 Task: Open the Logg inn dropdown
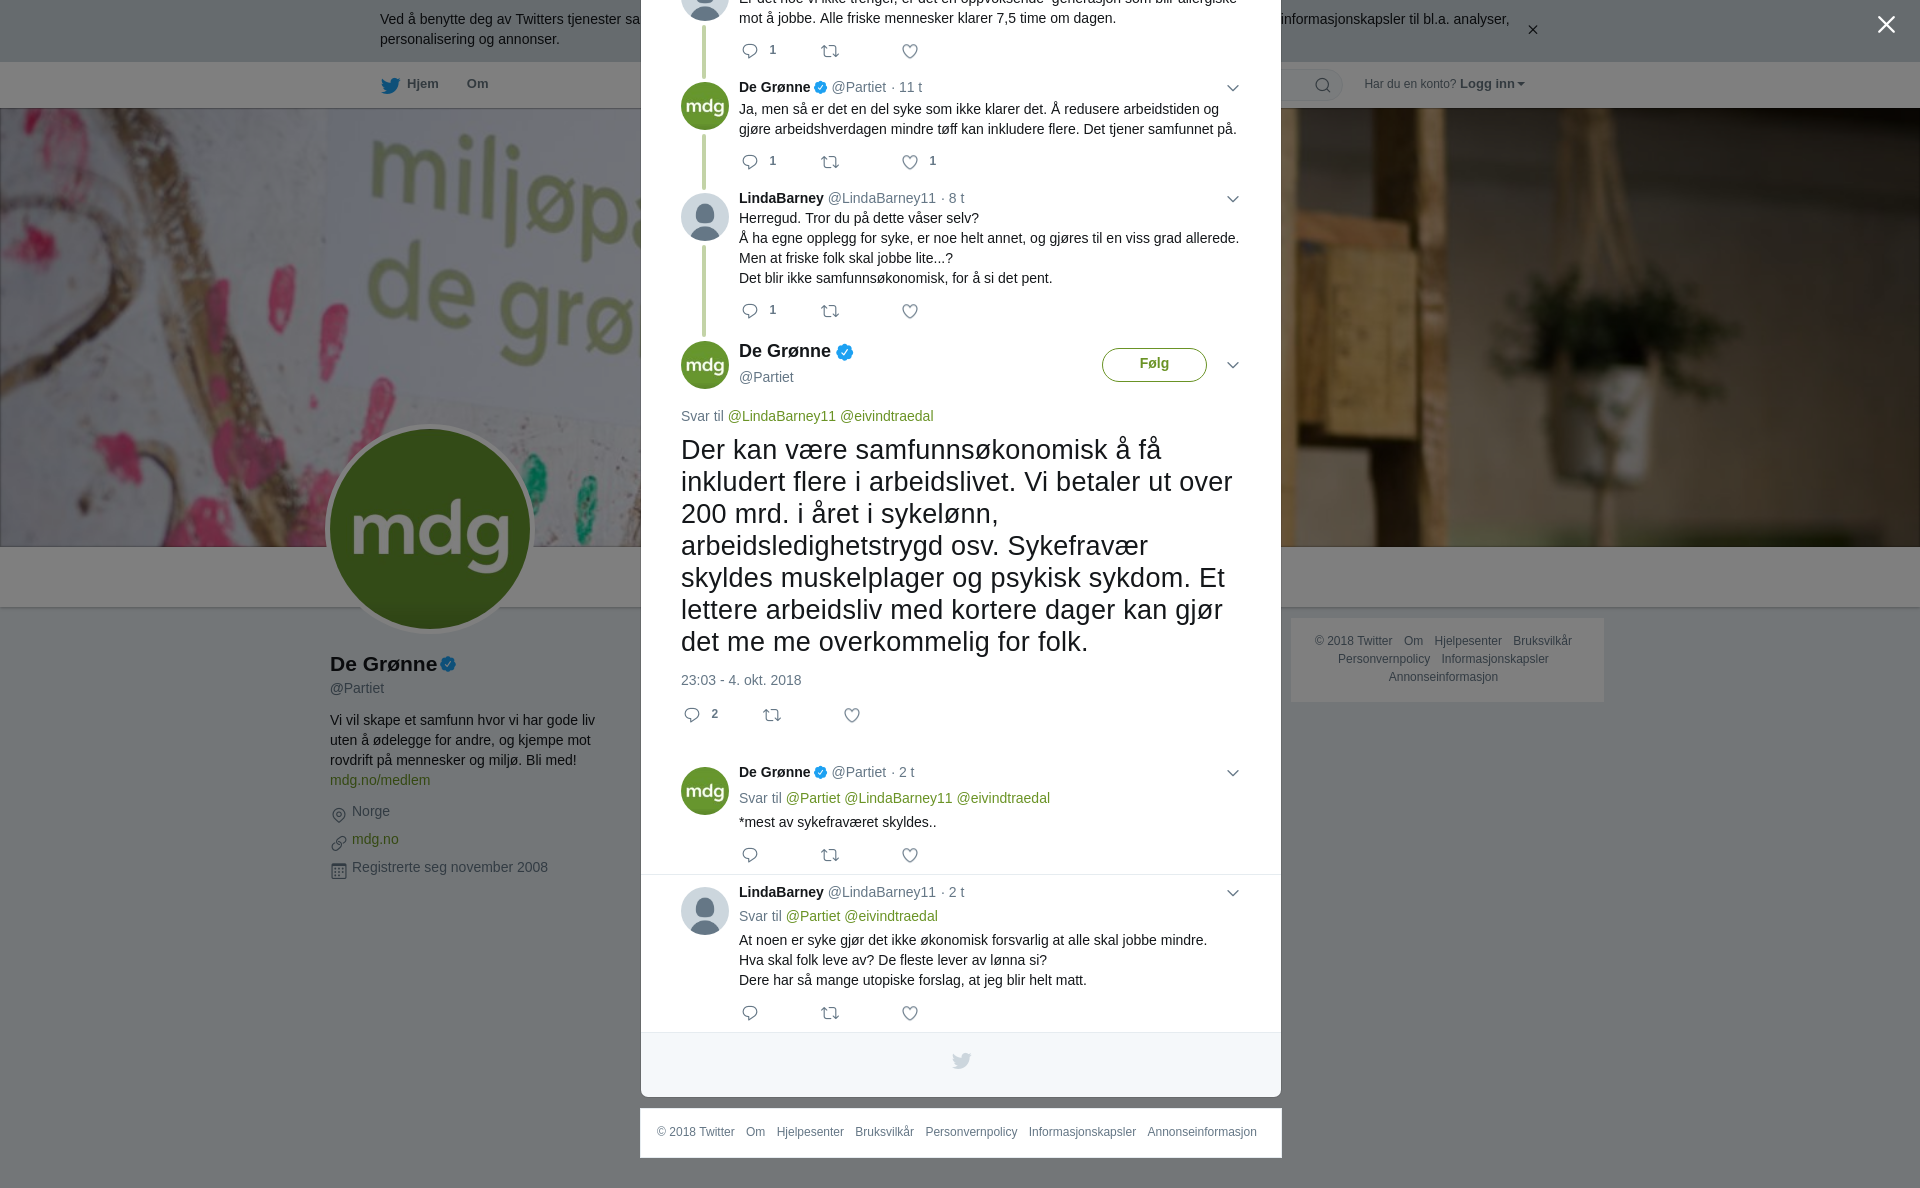click(x=1492, y=84)
